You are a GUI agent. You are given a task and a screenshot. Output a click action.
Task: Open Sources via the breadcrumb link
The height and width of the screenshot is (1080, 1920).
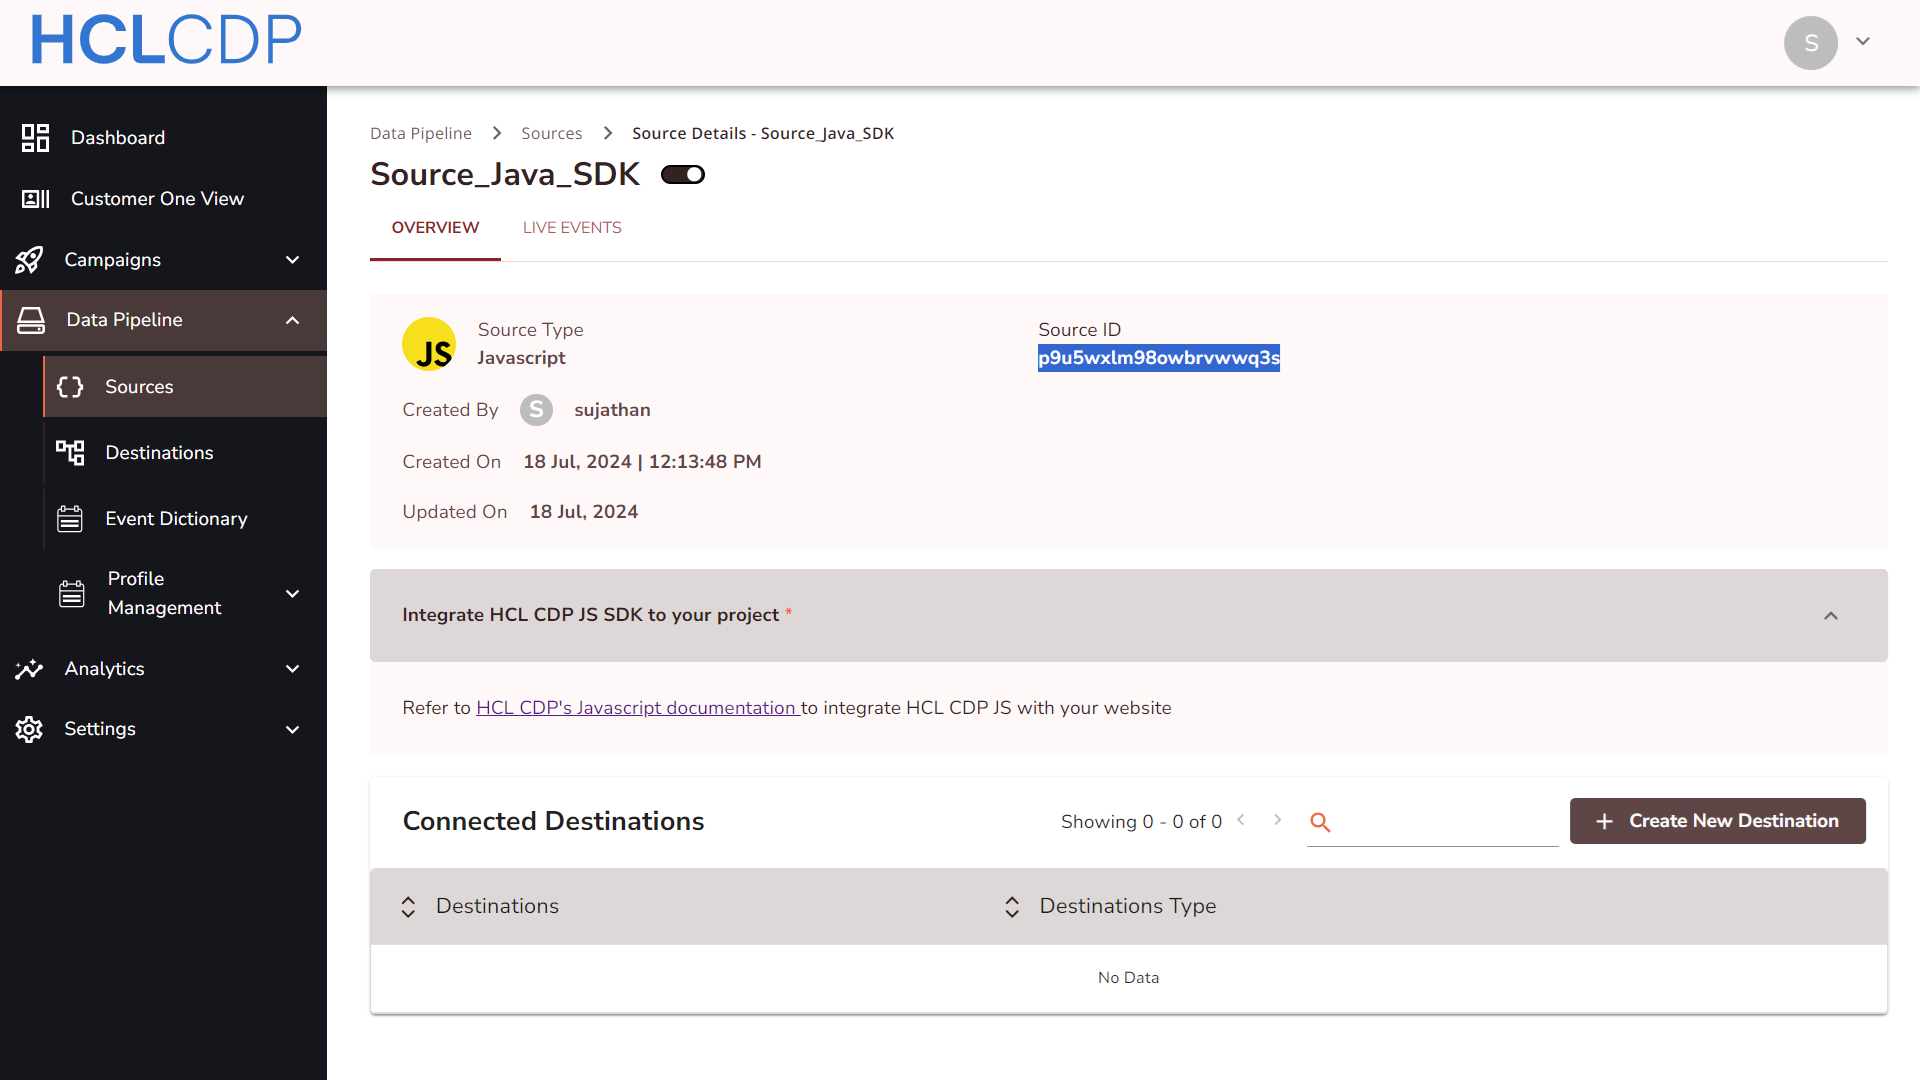551,132
